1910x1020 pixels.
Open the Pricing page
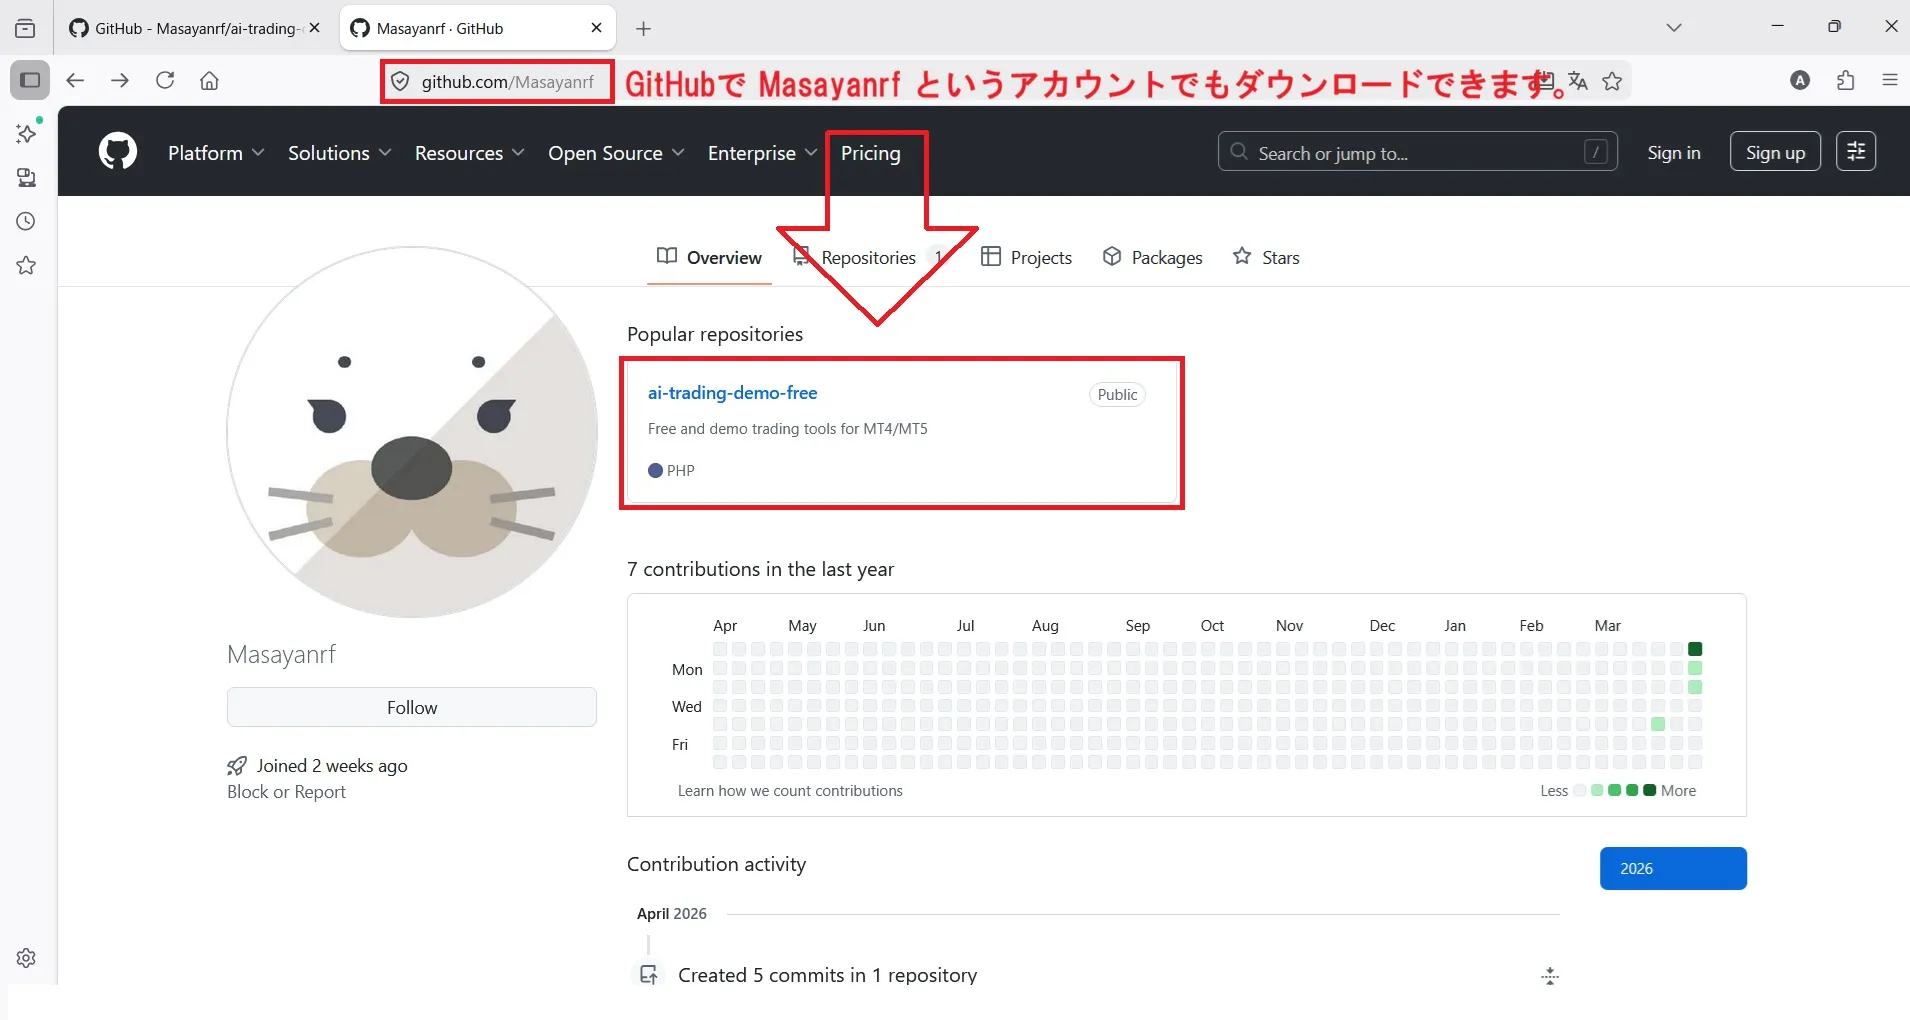click(x=870, y=153)
